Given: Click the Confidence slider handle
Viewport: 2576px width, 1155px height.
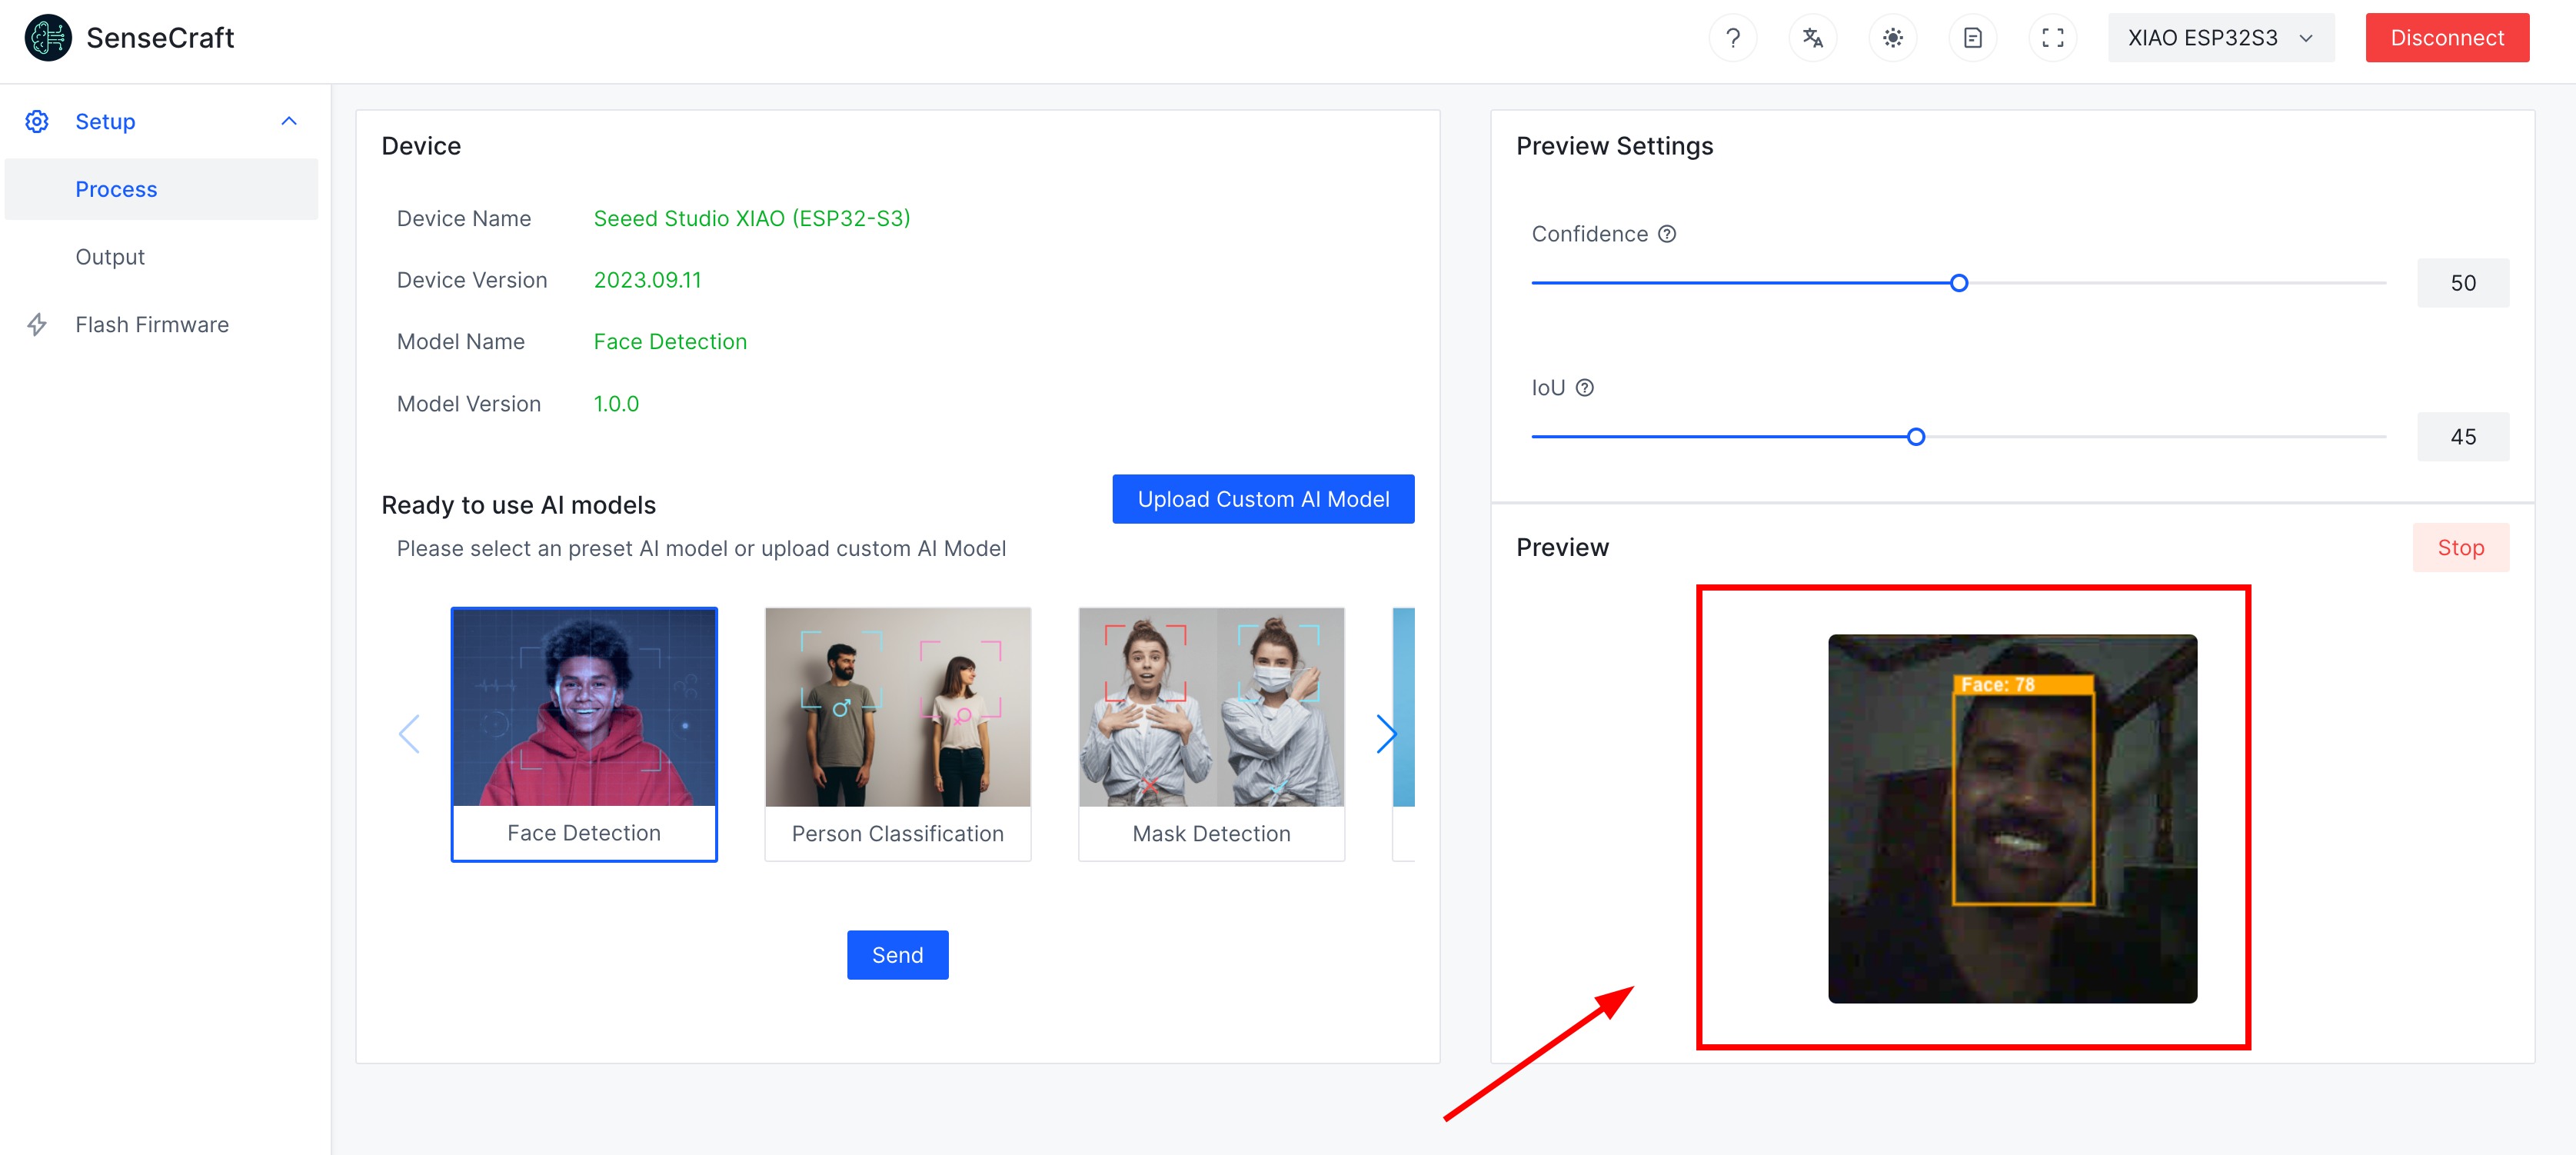Looking at the screenshot, I should 1959,283.
